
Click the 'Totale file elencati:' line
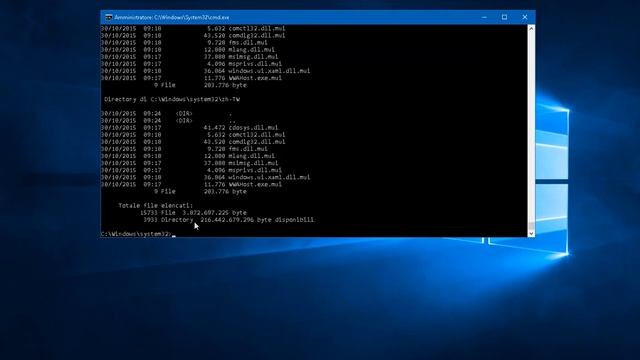click(156, 206)
